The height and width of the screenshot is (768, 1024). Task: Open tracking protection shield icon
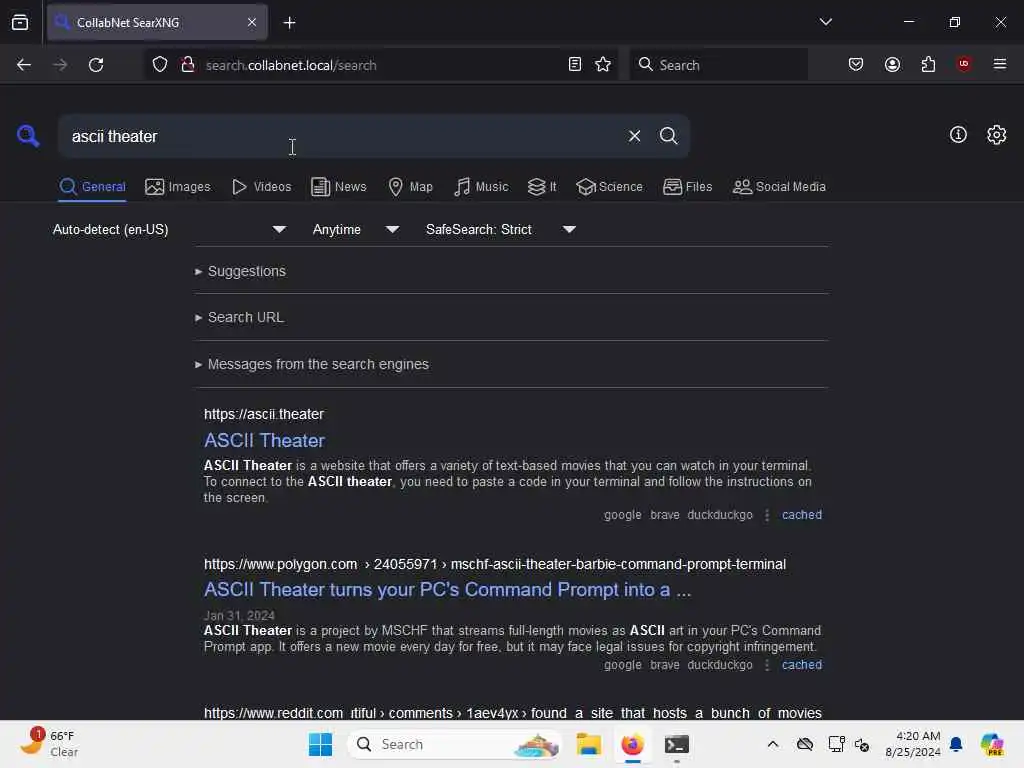[x=160, y=65]
